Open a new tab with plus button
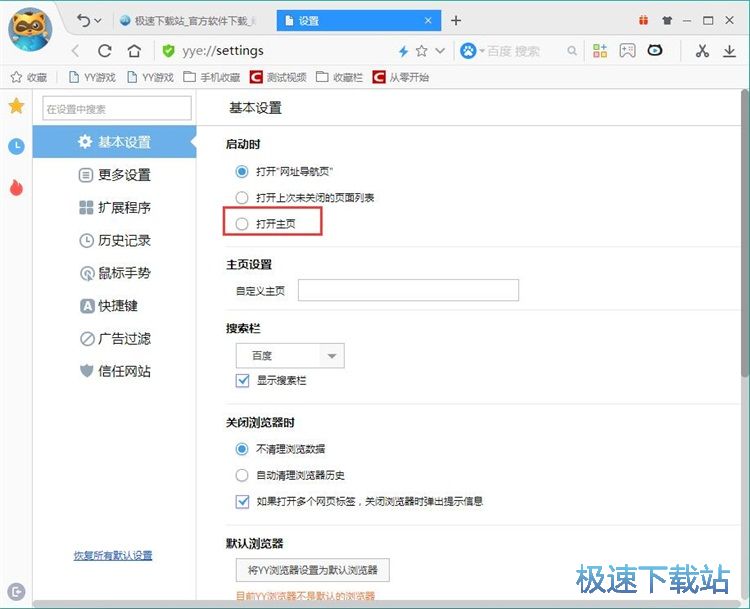The width and height of the screenshot is (750, 609). click(x=456, y=21)
